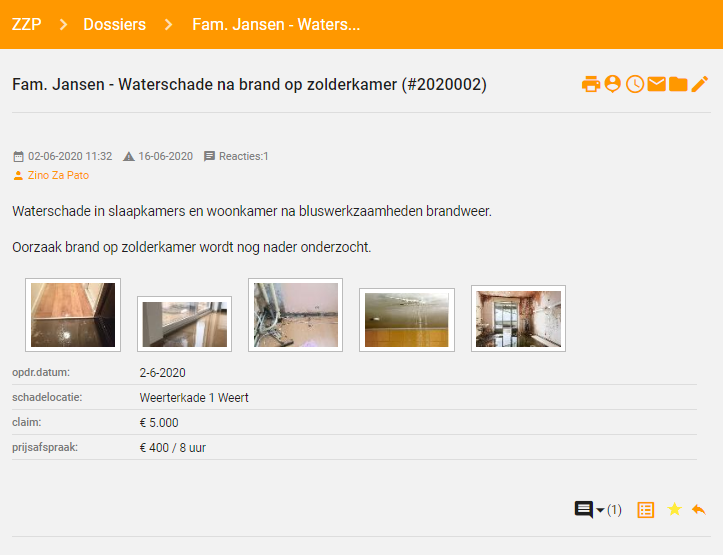The image size is (723, 555).
Task: Open the orange list view icon
Action: [646, 510]
